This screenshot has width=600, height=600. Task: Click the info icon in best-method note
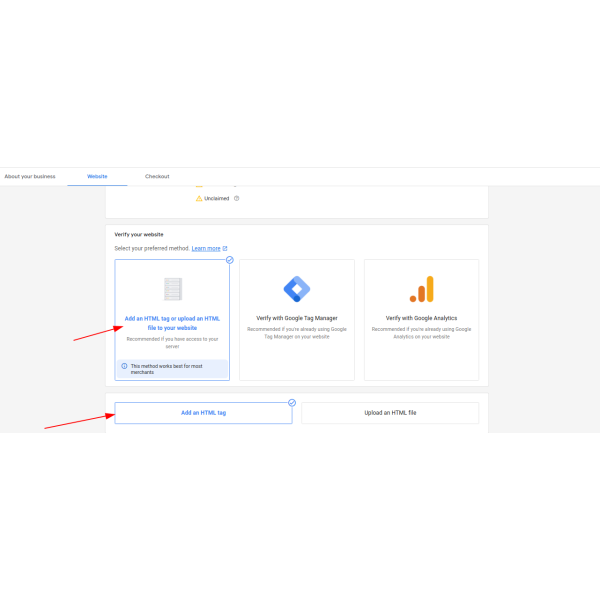tap(124, 366)
